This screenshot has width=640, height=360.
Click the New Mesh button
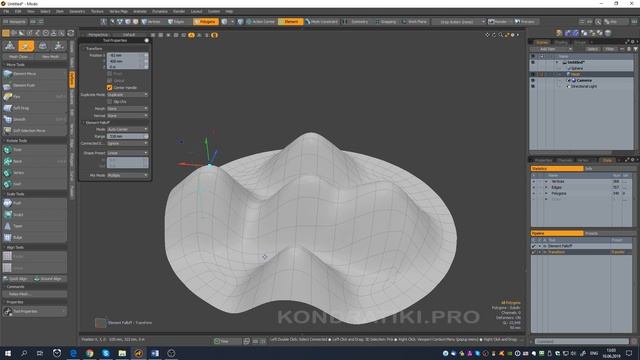tap(51, 57)
